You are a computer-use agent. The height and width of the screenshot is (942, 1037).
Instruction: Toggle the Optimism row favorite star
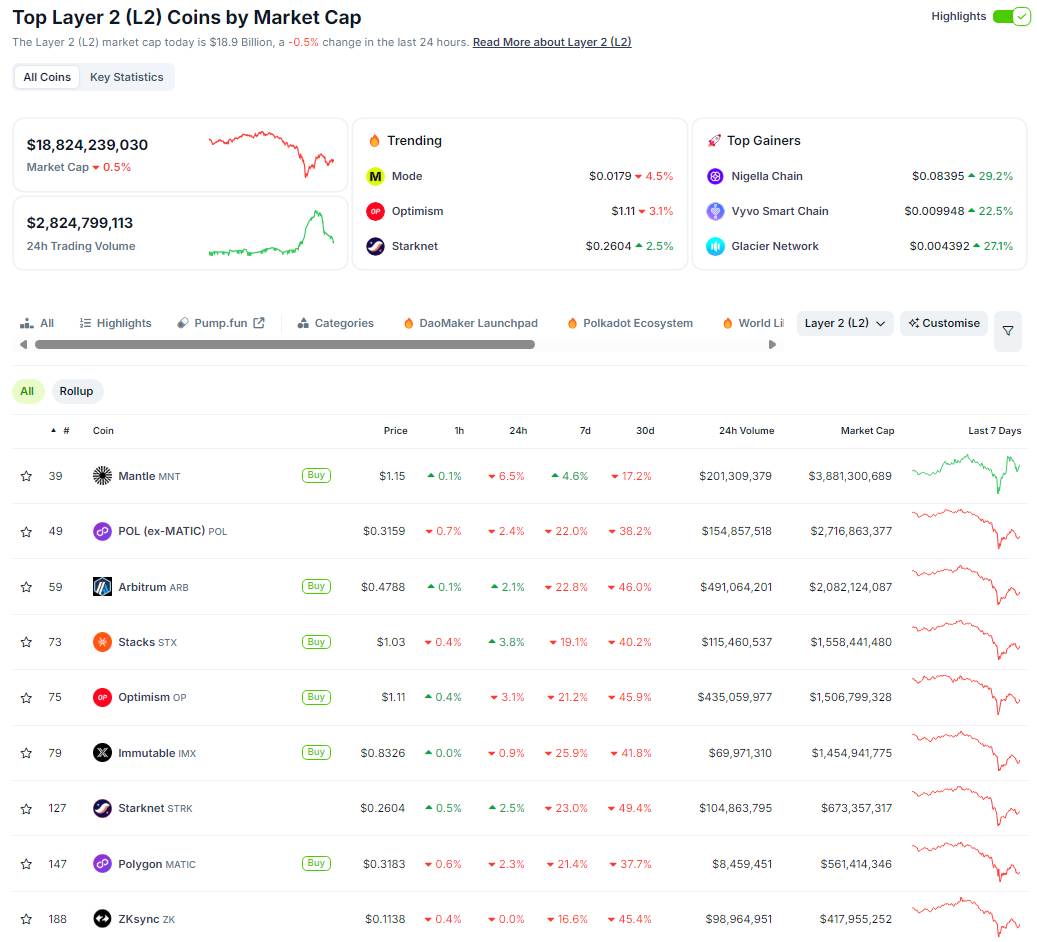[x=26, y=697]
